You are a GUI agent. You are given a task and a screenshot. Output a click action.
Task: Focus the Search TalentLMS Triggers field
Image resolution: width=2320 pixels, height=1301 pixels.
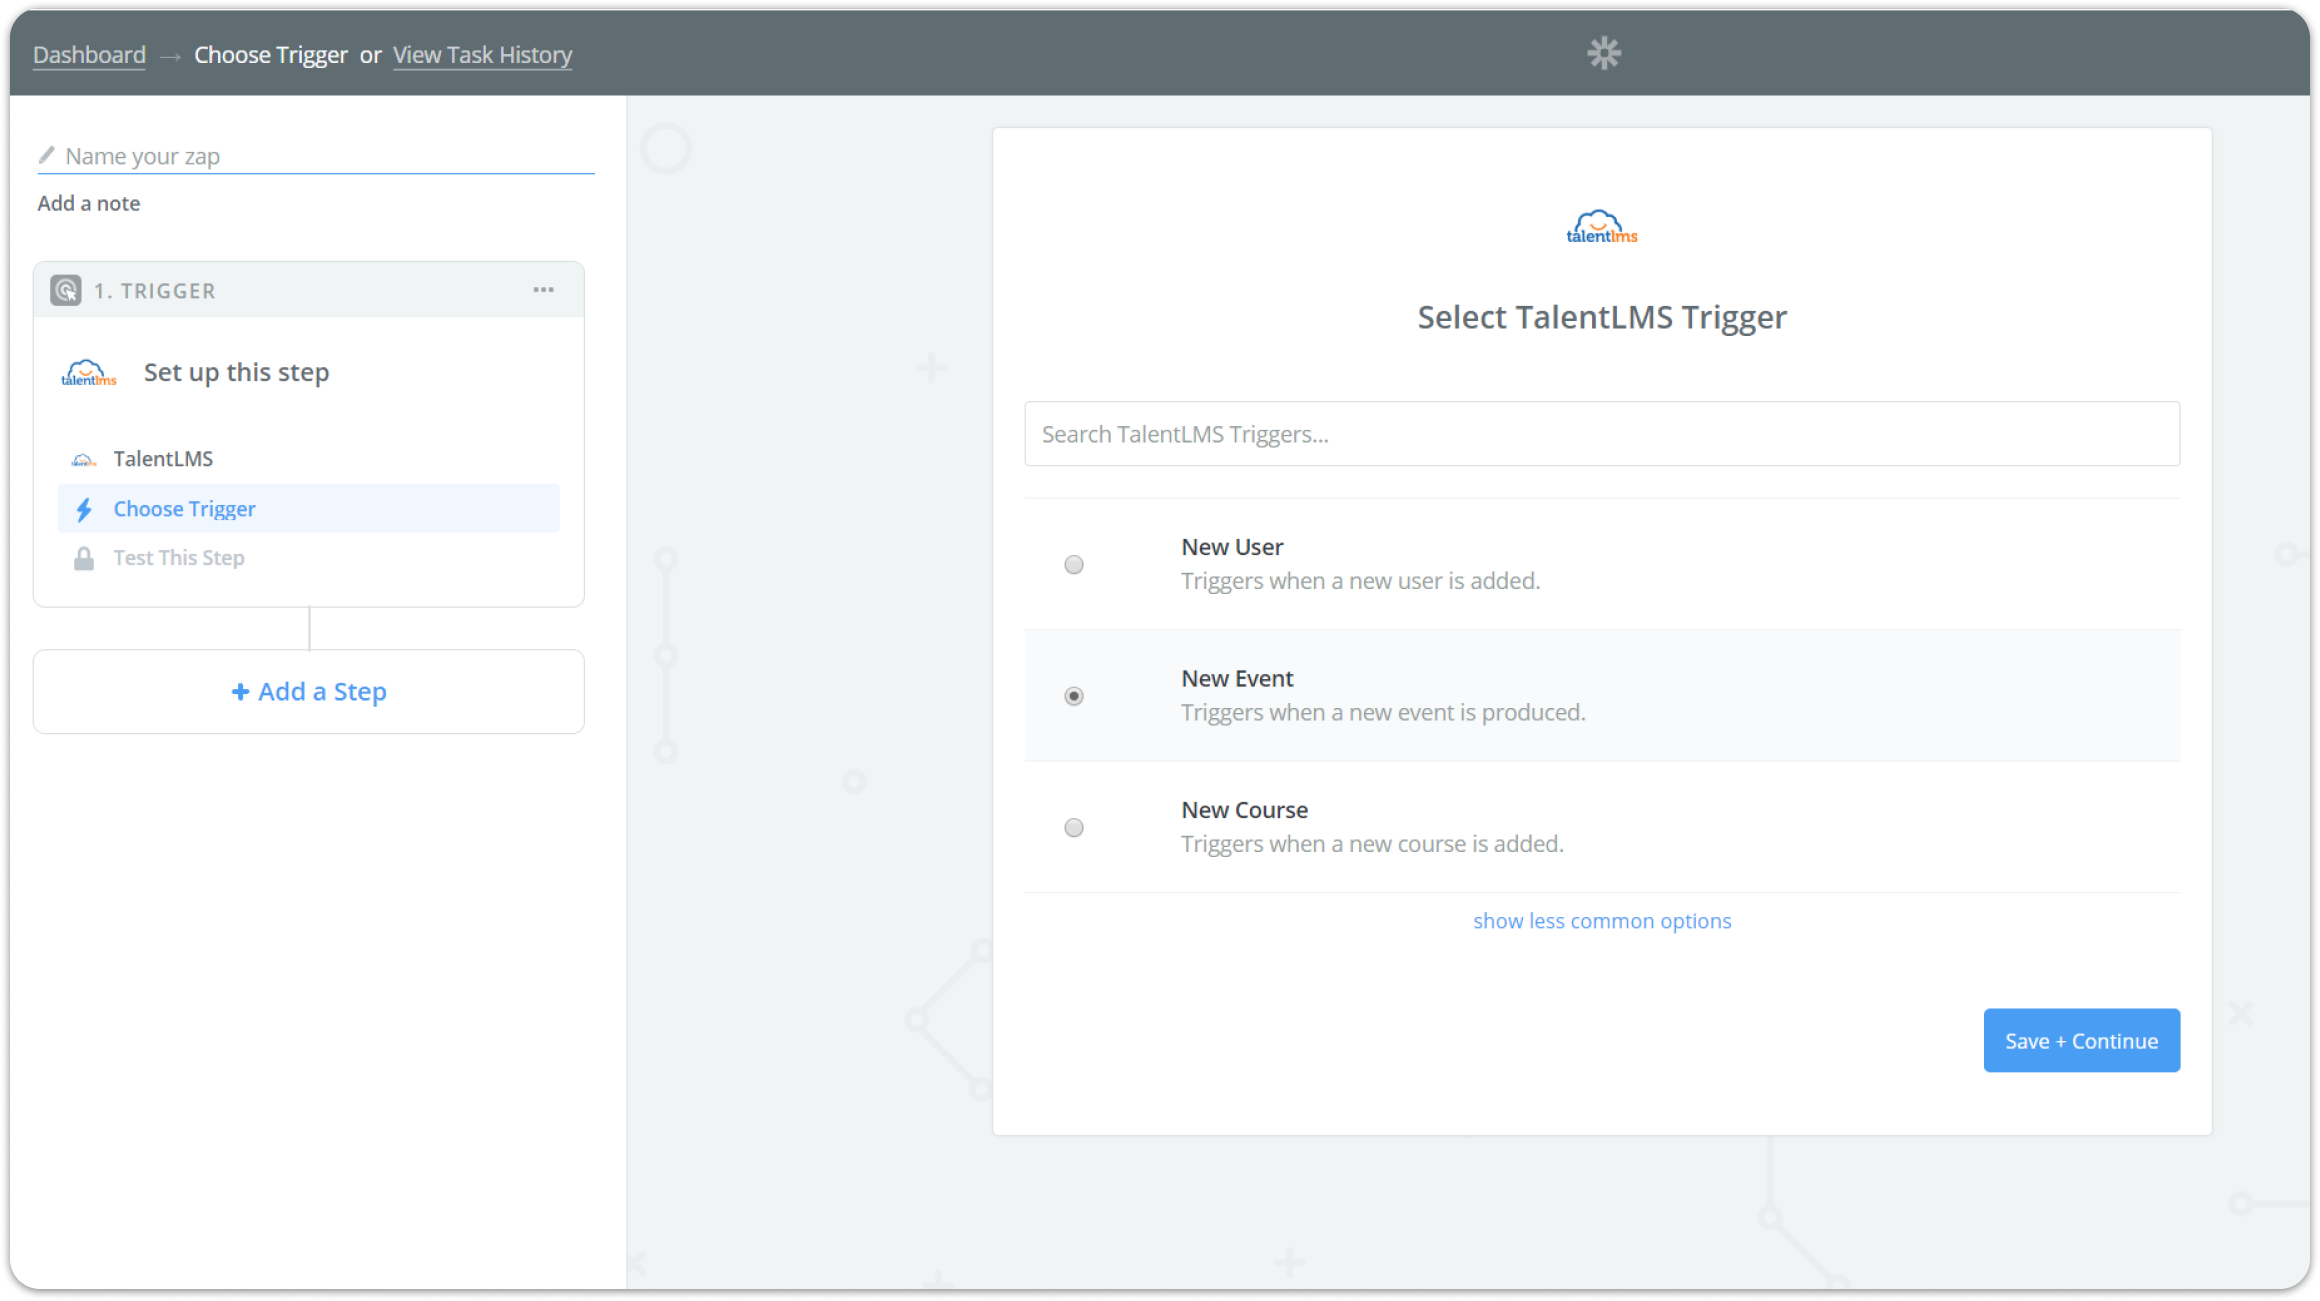click(1601, 434)
